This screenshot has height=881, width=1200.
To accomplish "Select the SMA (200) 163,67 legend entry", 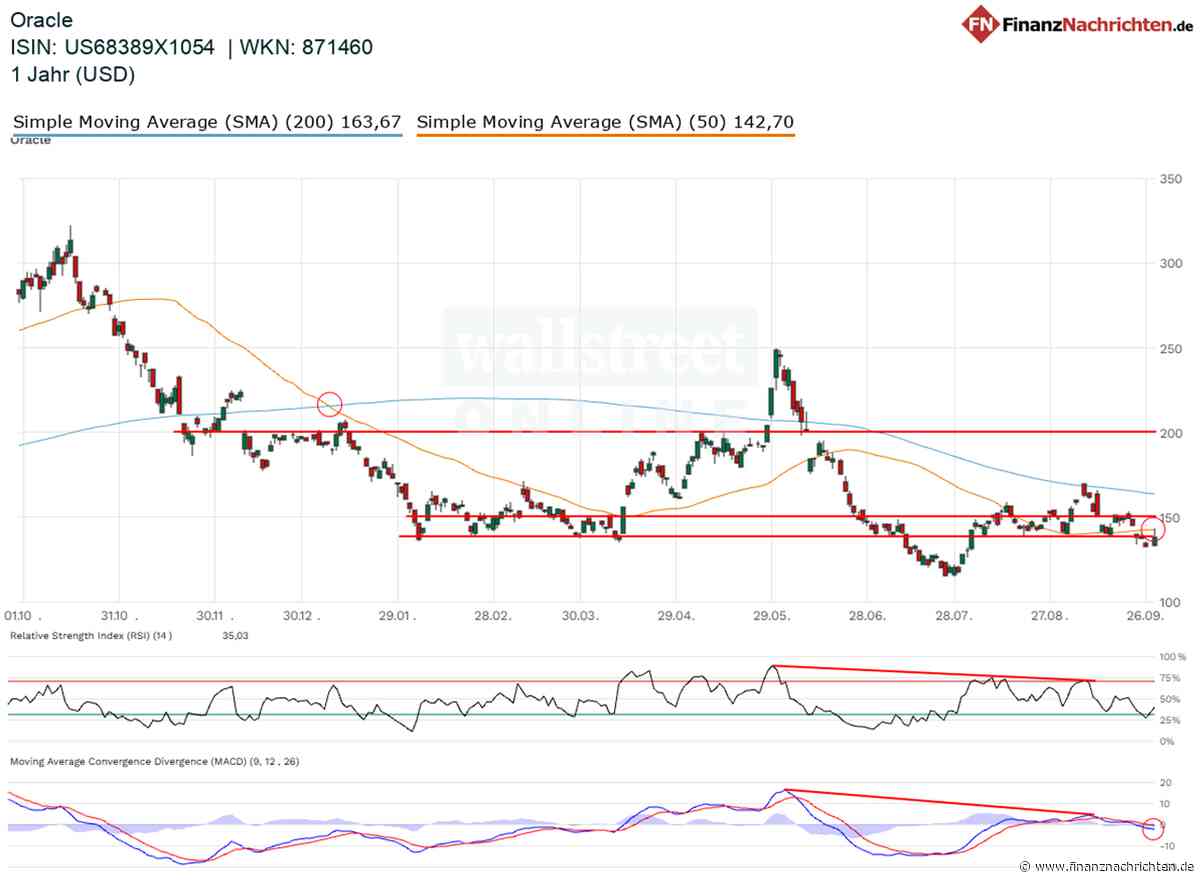I will pos(207,123).
